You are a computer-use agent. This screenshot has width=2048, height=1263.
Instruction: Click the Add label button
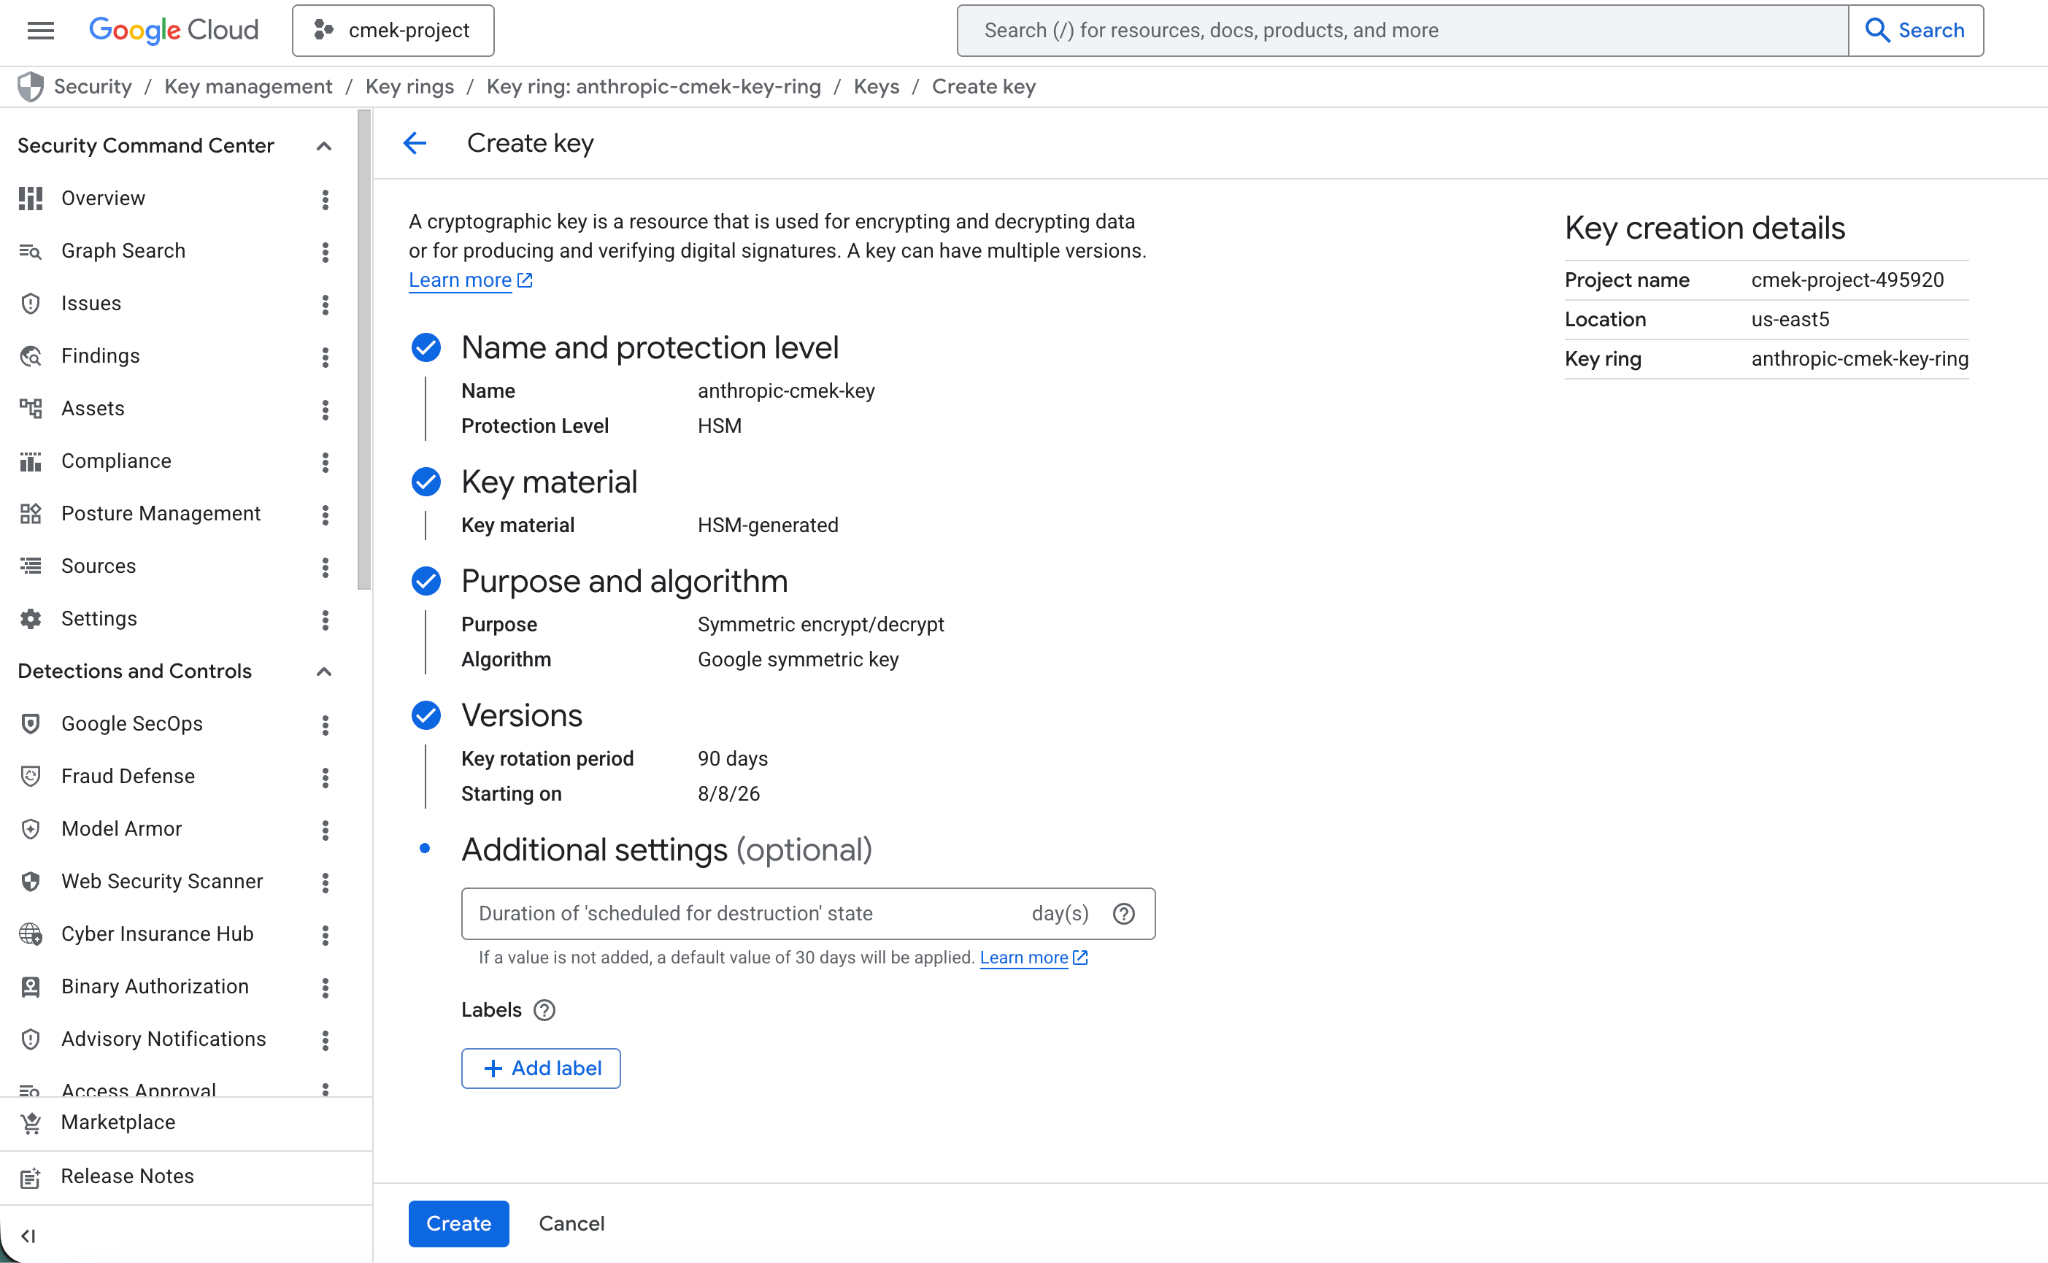pyautogui.click(x=541, y=1068)
